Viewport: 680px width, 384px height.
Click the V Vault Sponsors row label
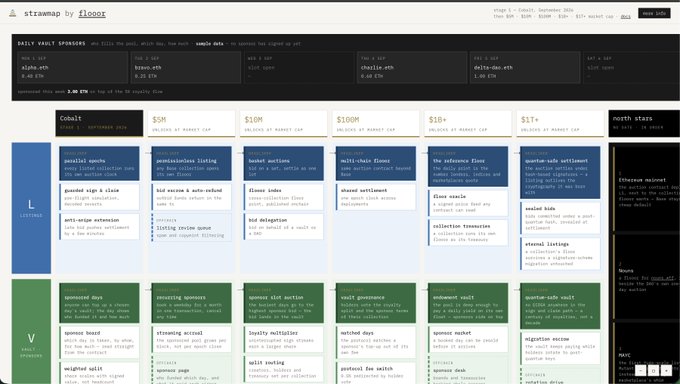click(31, 332)
